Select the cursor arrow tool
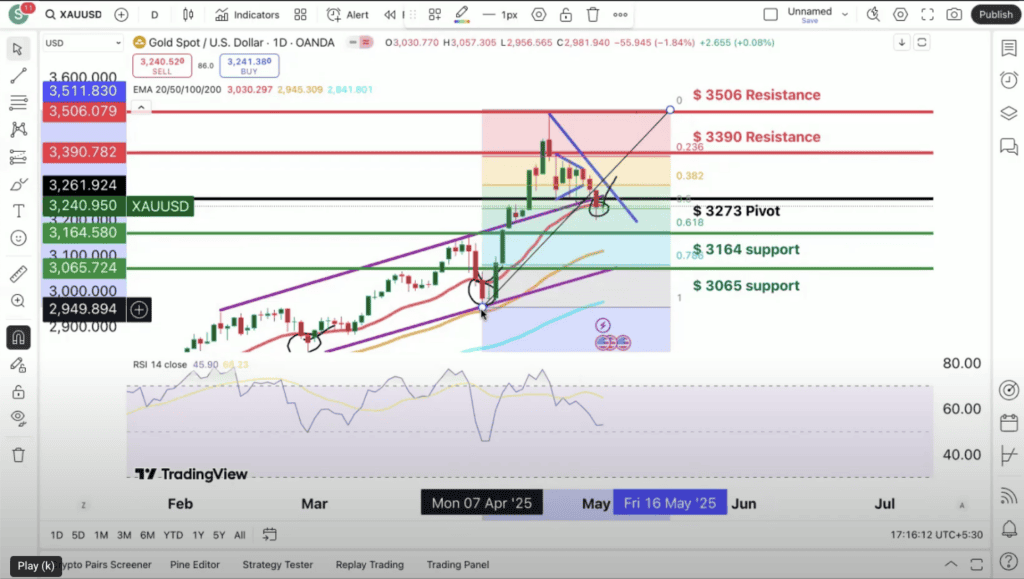This screenshot has width=1024, height=579. coord(18,49)
